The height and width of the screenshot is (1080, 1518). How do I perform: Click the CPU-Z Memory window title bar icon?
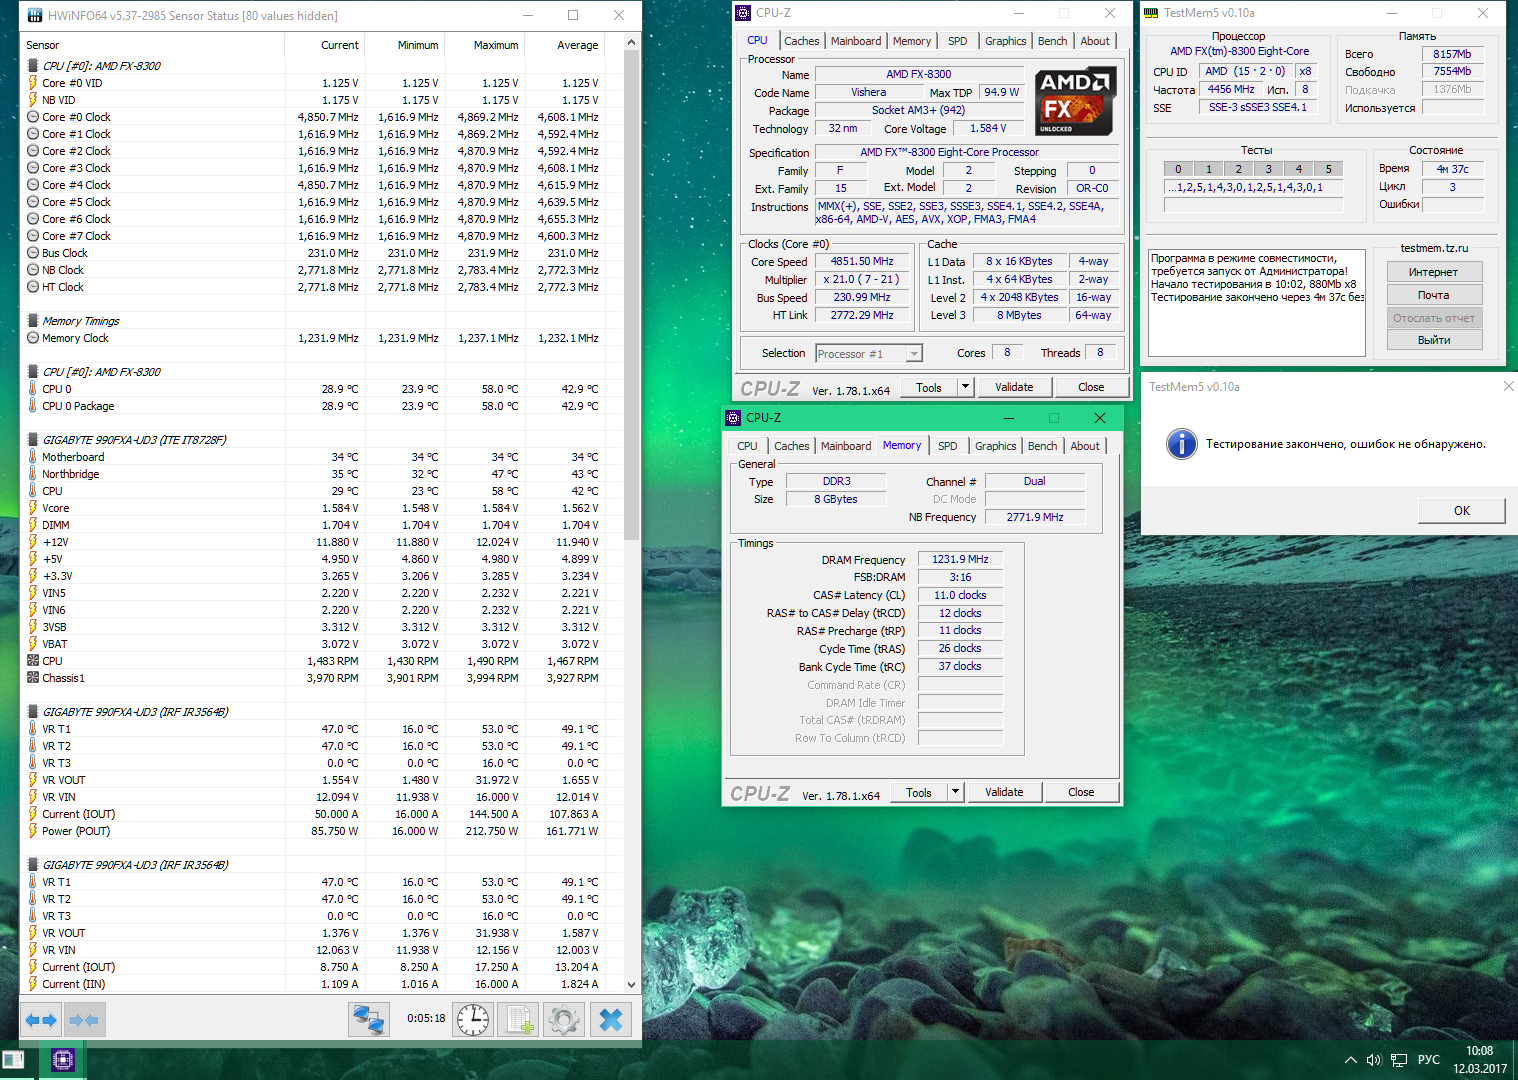click(x=733, y=418)
